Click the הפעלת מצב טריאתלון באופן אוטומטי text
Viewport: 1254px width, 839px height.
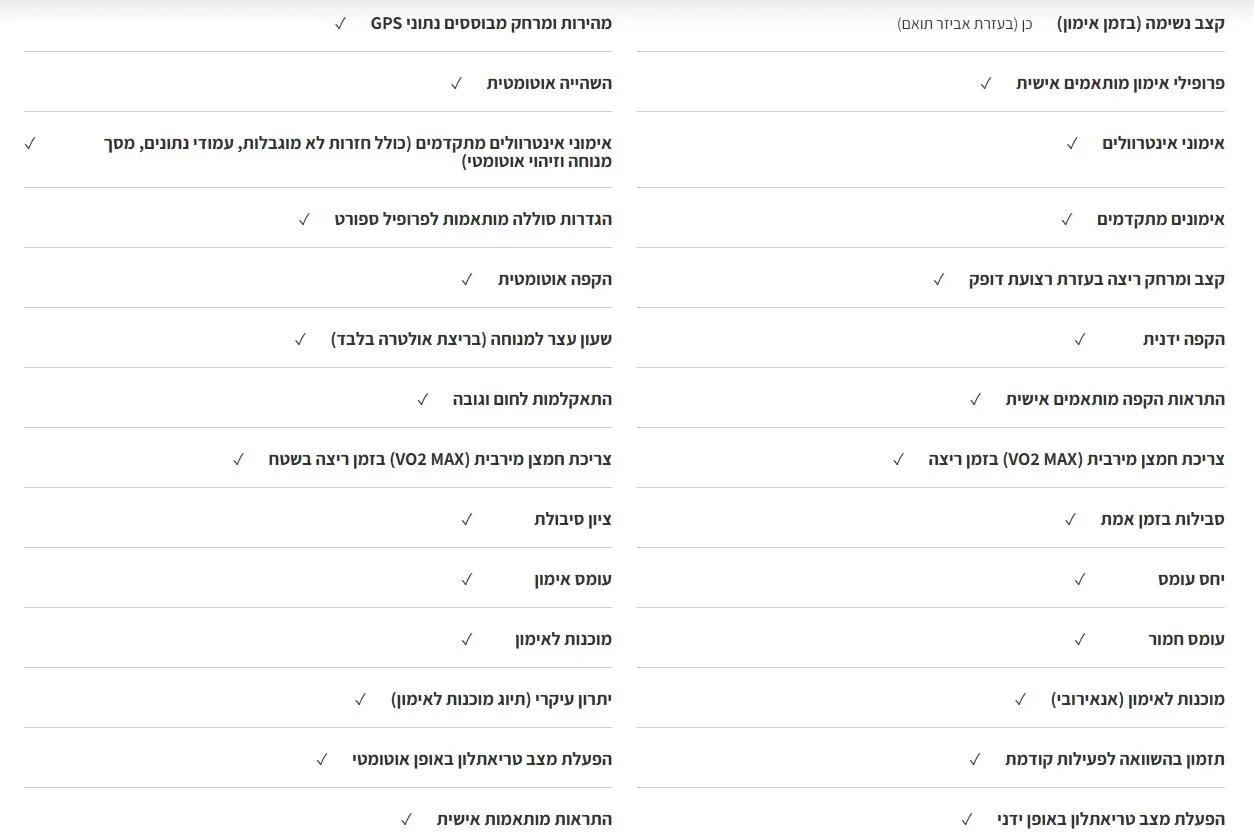pyautogui.click(x=481, y=759)
